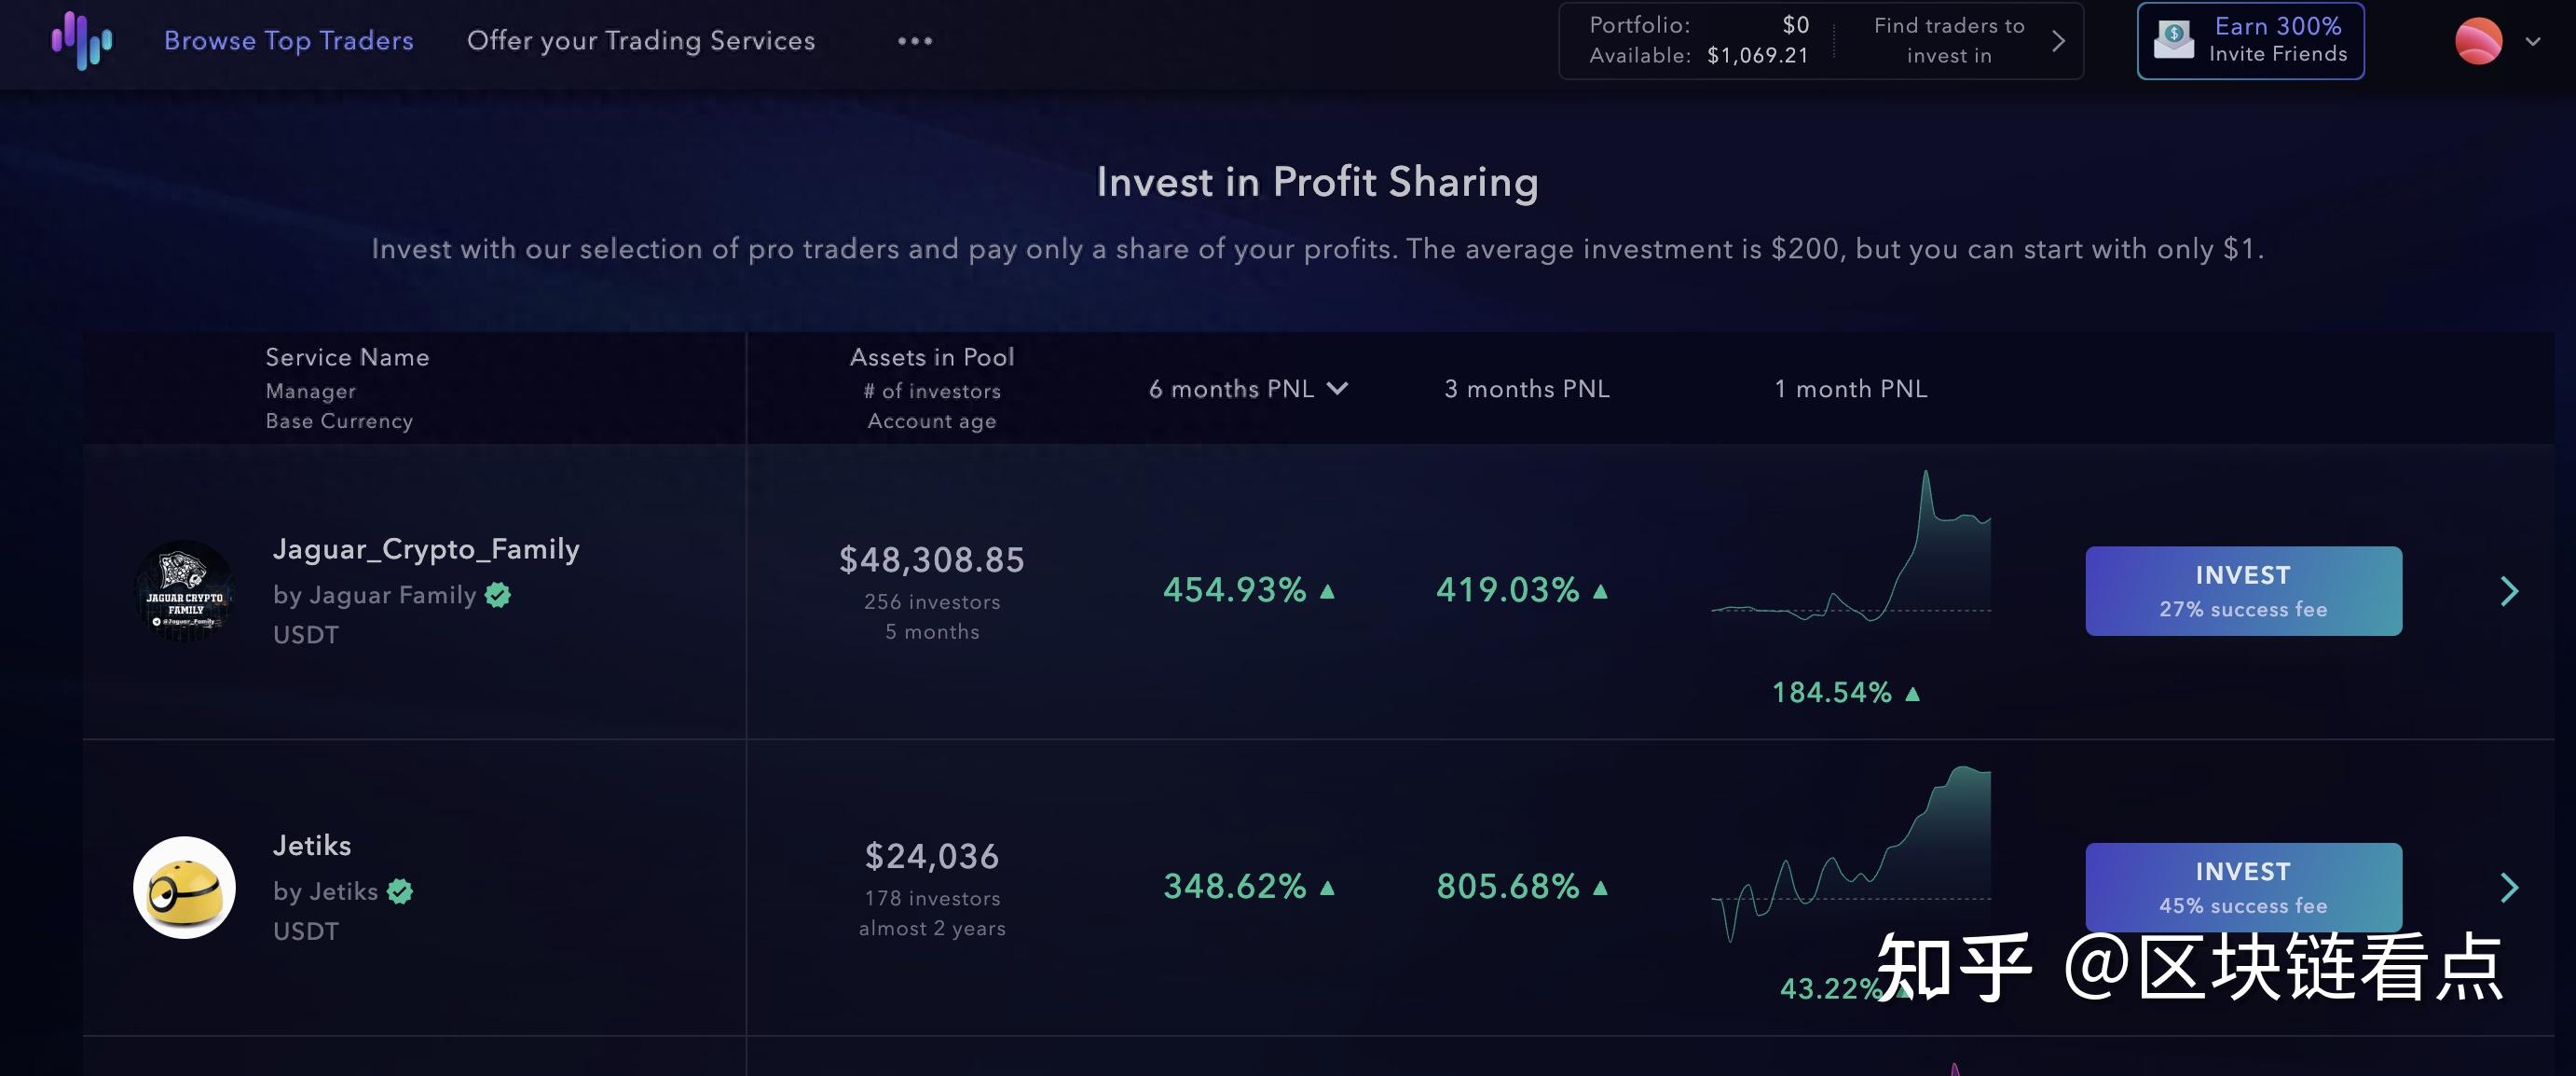Open Offer your Trading Services menu
Screen dimensions: 2576x1076
tap(640, 40)
